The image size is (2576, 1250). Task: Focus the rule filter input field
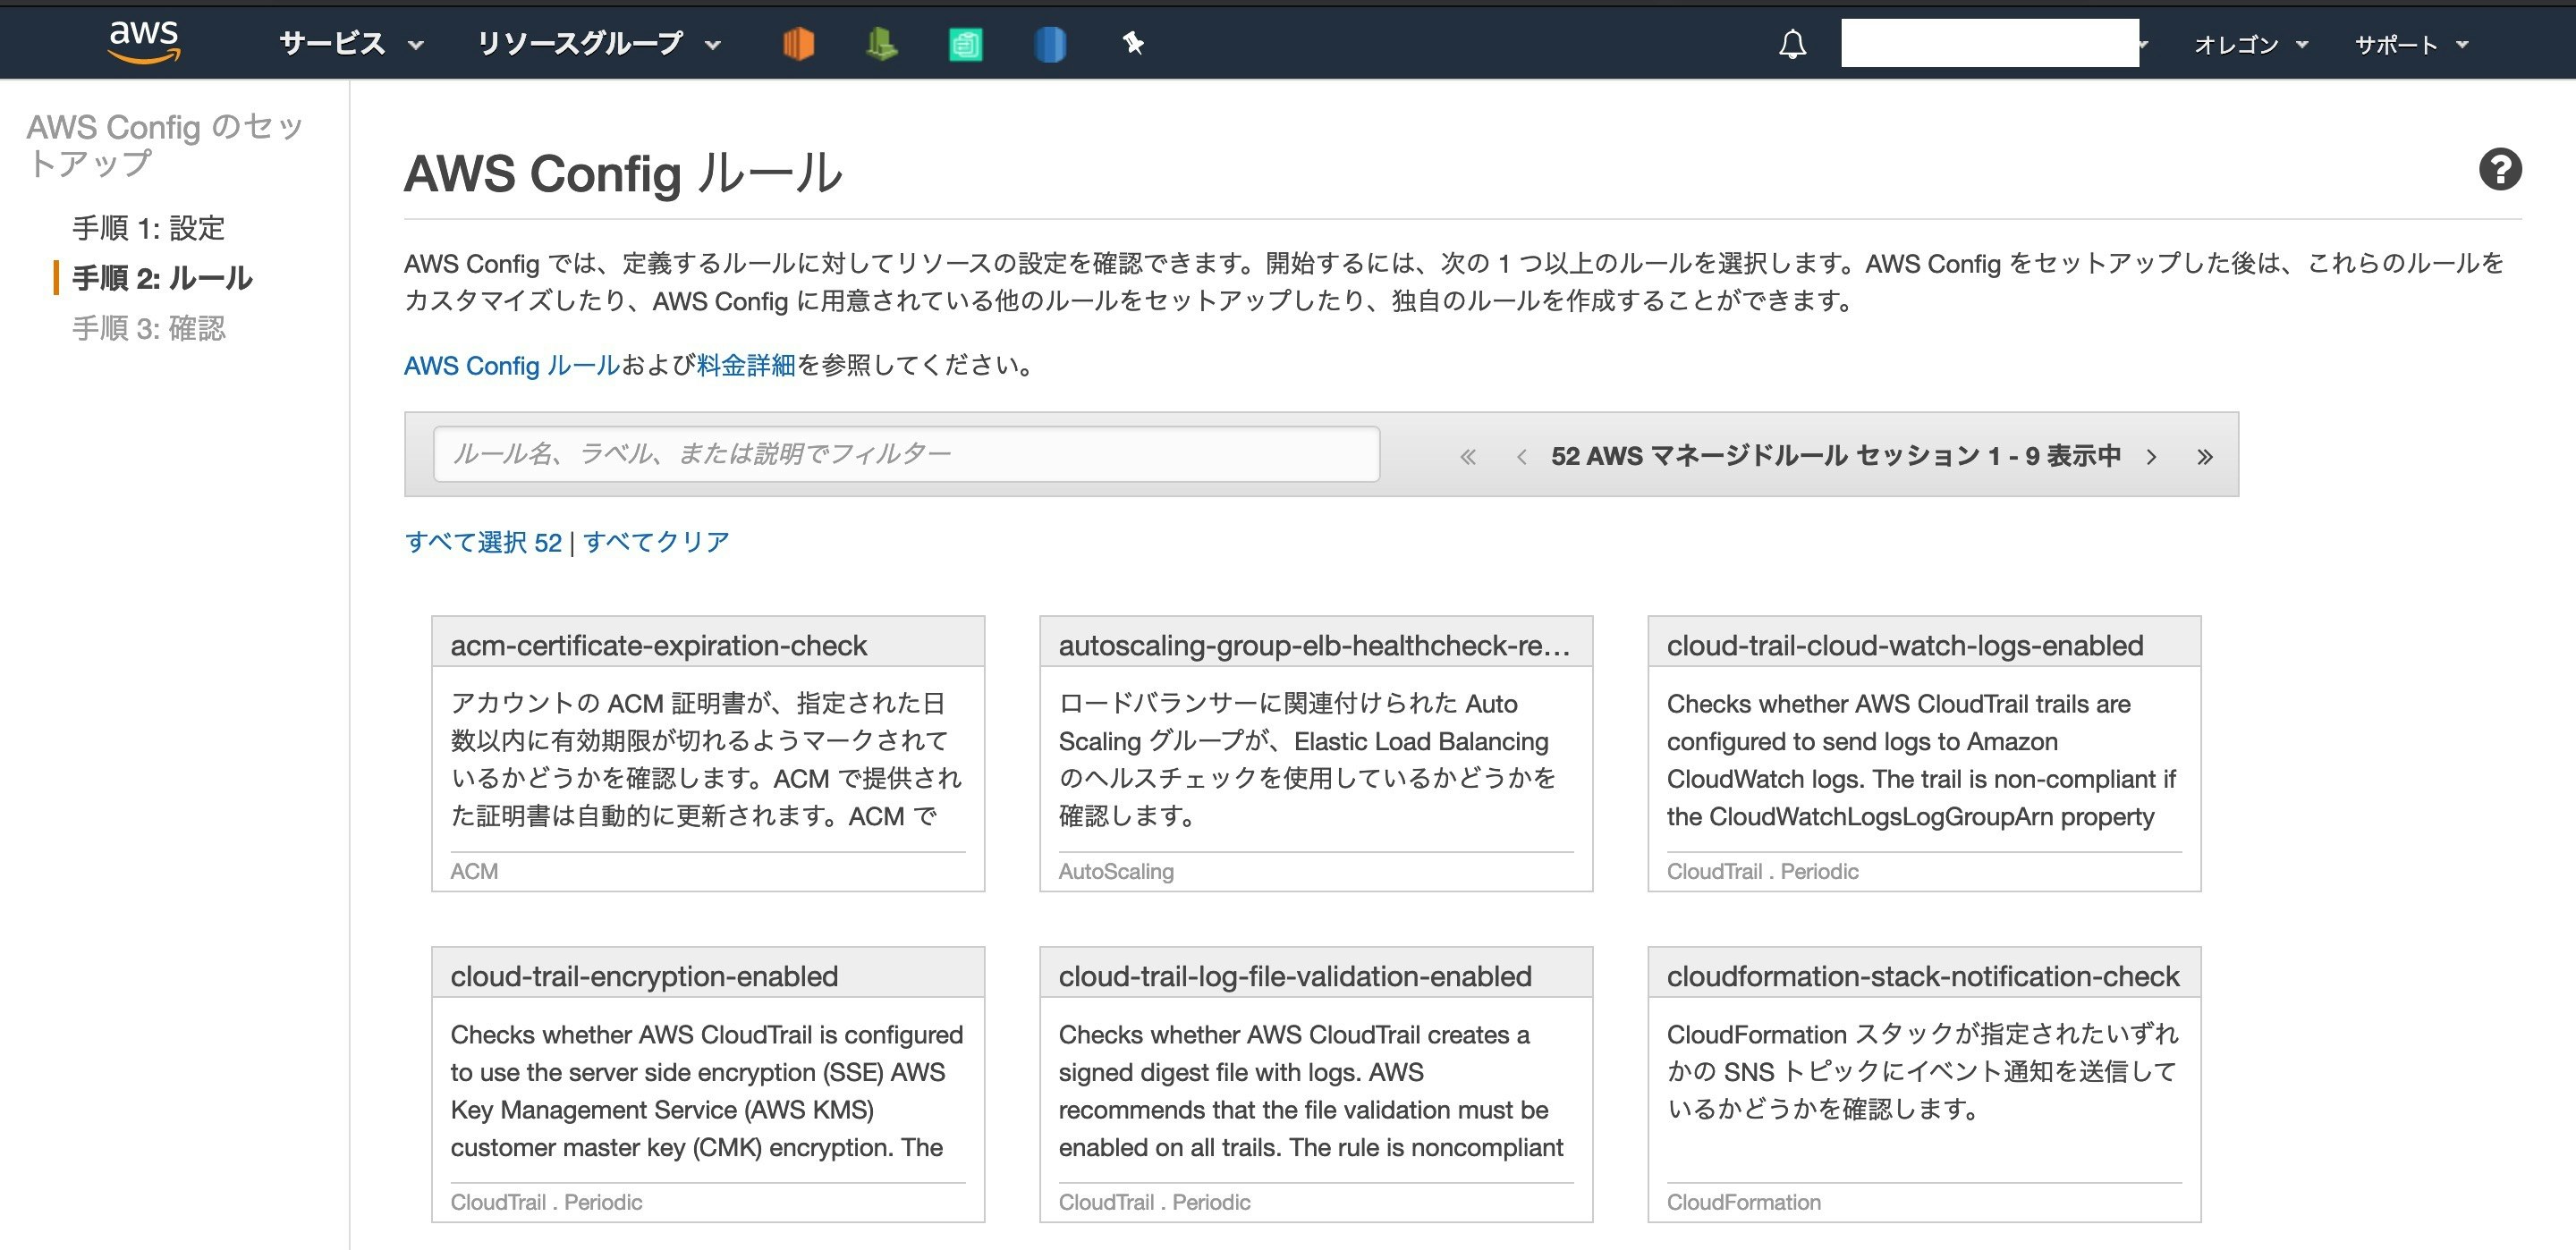906,454
